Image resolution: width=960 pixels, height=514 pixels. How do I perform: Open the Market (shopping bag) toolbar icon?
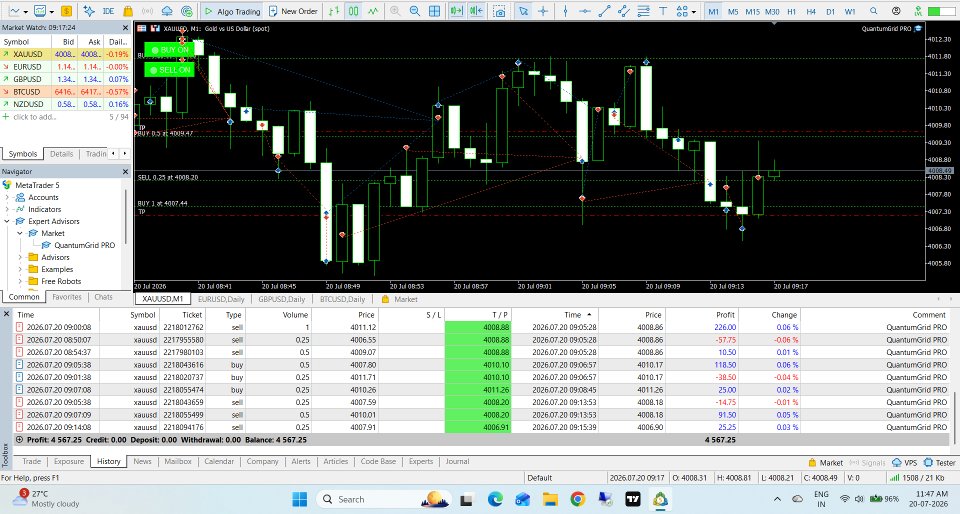click(128, 11)
